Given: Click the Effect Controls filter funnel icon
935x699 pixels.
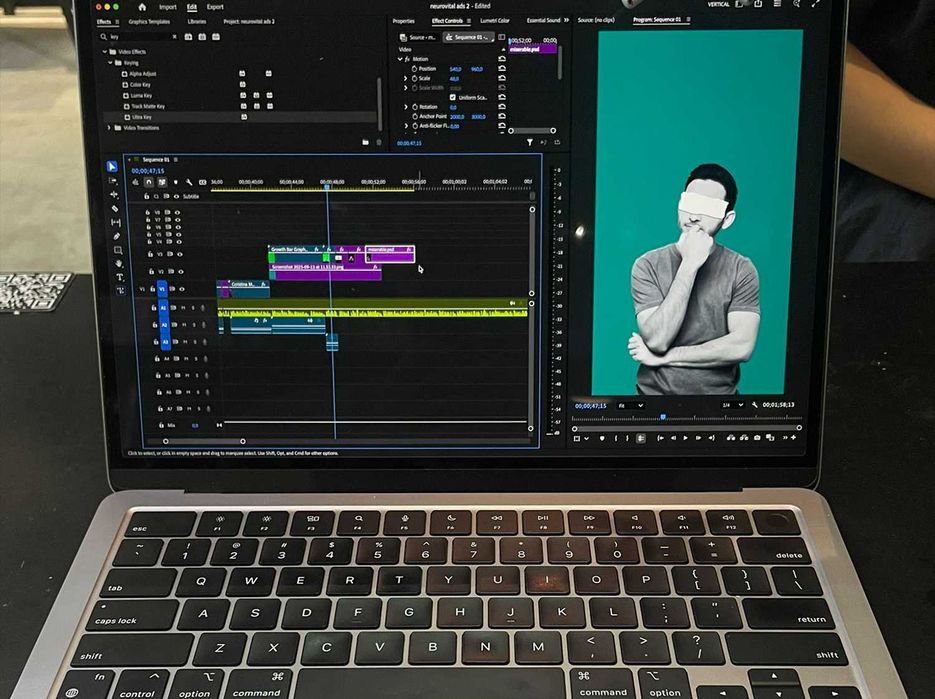Looking at the screenshot, I should click(x=530, y=143).
